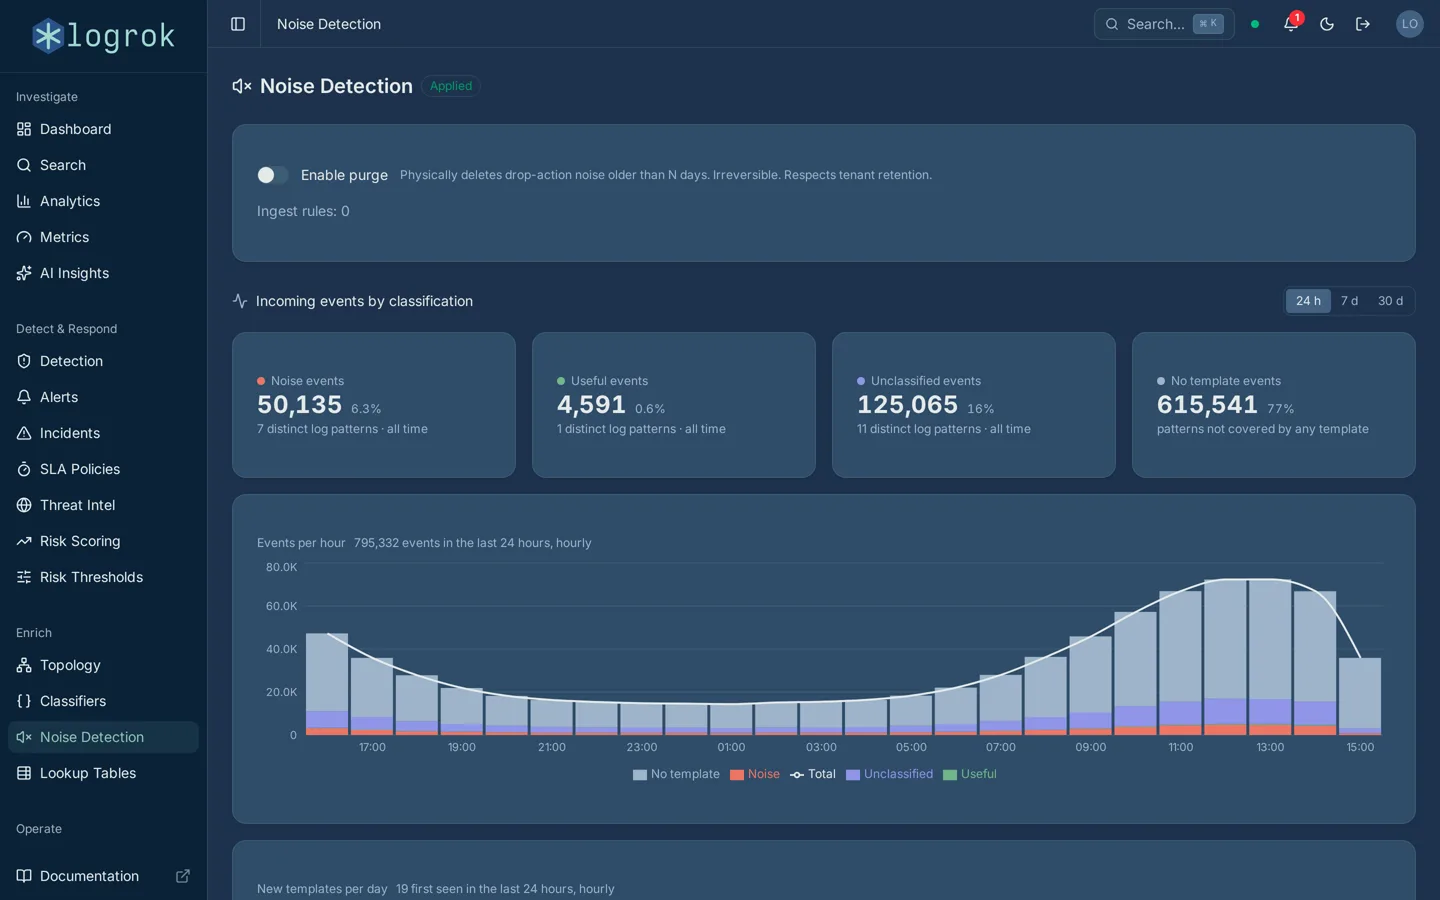Click the Detection shield icon
The image size is (1440, 900).
pyautogui.click(x=24, y=361)
